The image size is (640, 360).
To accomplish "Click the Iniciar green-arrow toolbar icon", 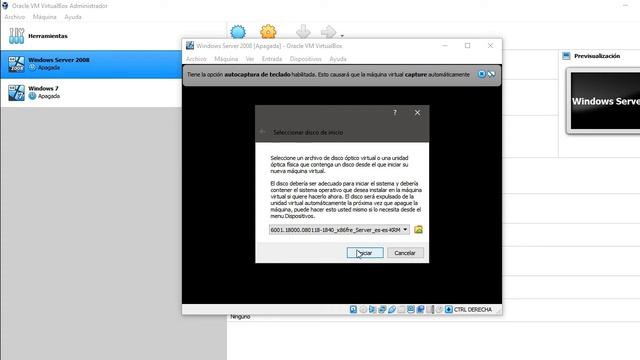I will (328, 31).
